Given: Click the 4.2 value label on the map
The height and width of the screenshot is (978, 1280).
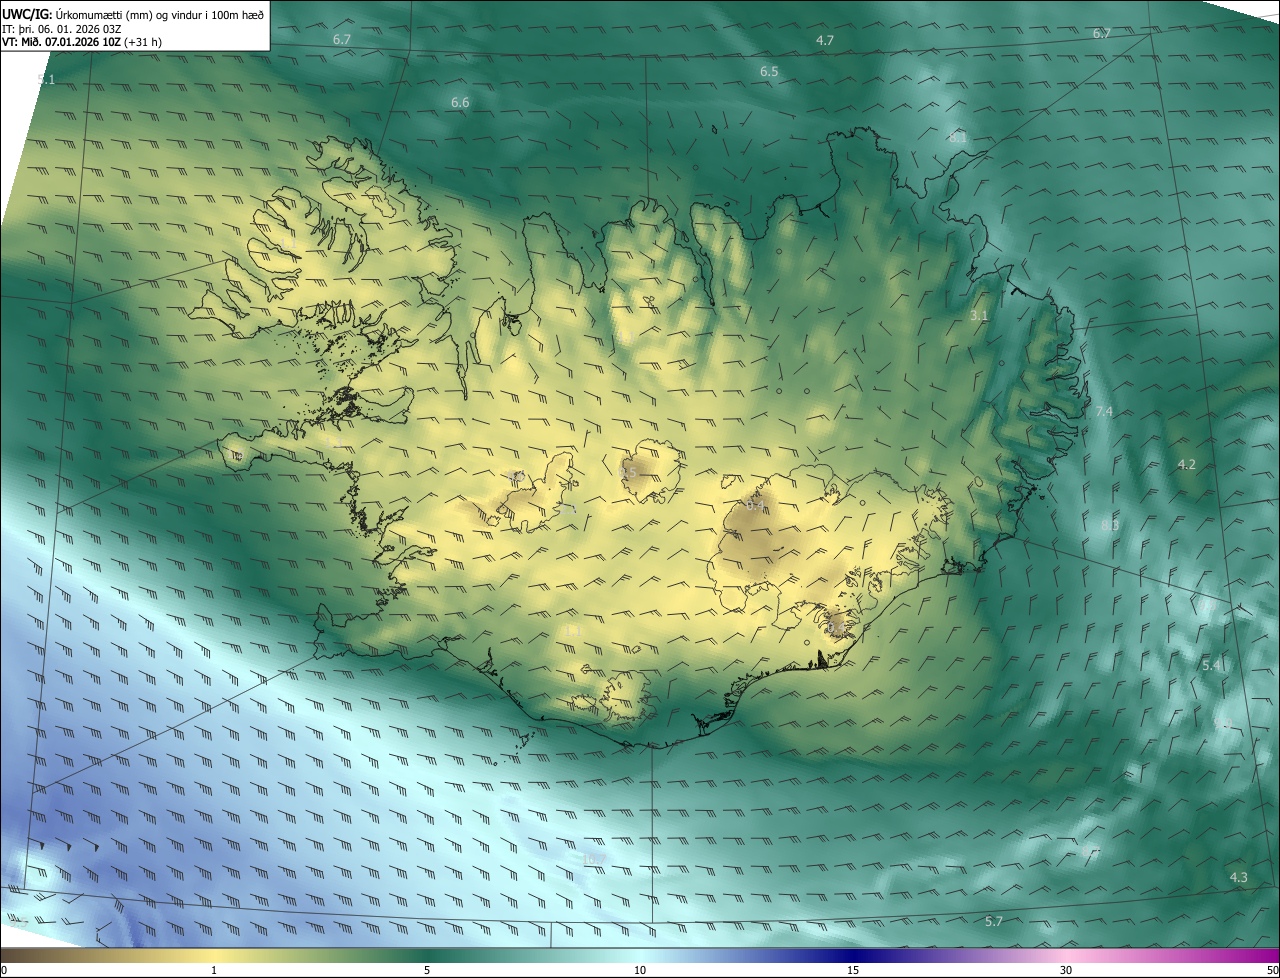Looking at the screenshot, I should [x=1187, y=464].
